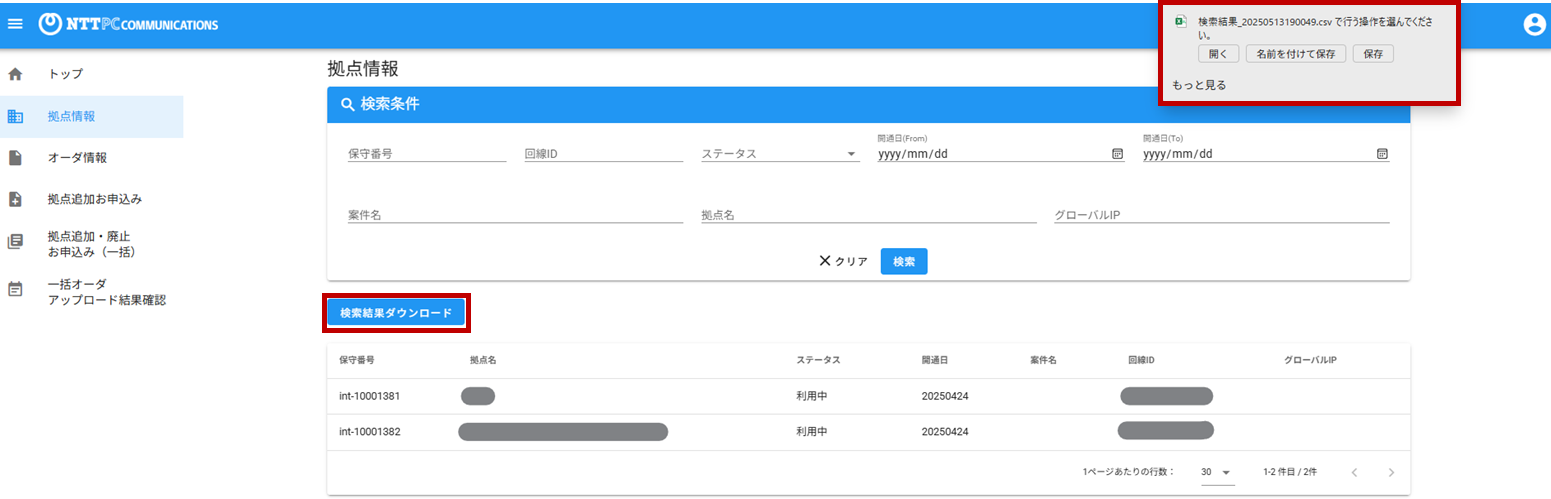Click the add-file icon beside 拠点追加お申込み

15,199
